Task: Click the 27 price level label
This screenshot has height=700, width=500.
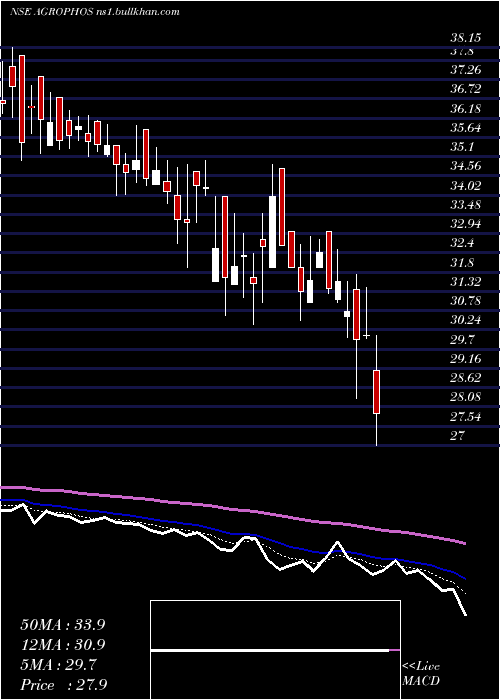Action: coord(458,435)
